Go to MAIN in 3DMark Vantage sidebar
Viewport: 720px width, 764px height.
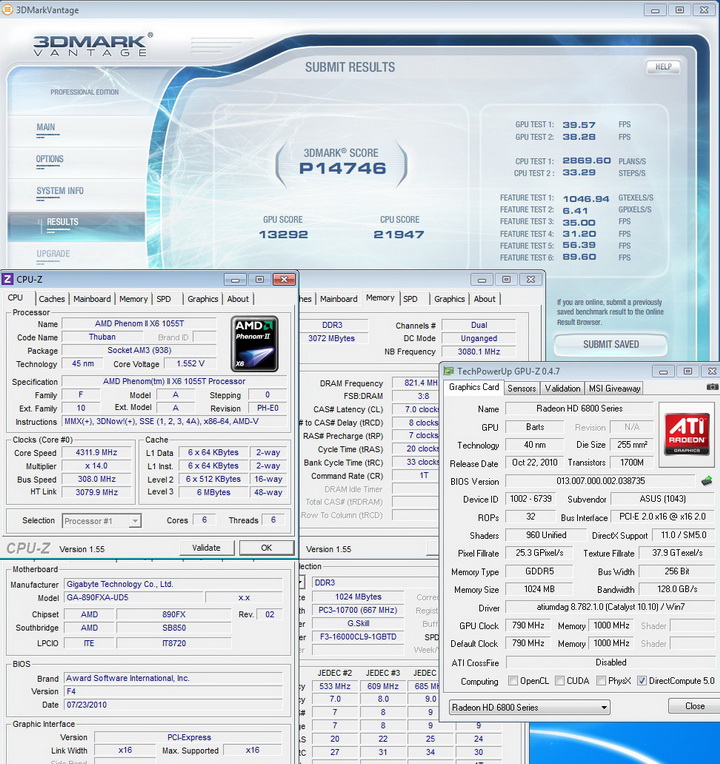click(46, 127)
